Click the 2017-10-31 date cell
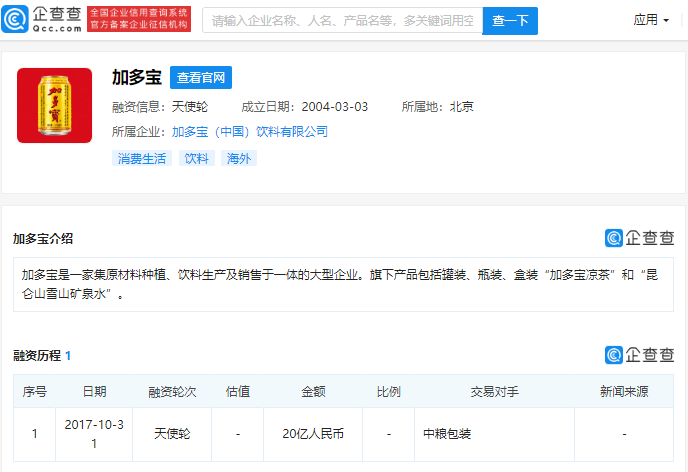Screen dimensions: 688x472 94,434
